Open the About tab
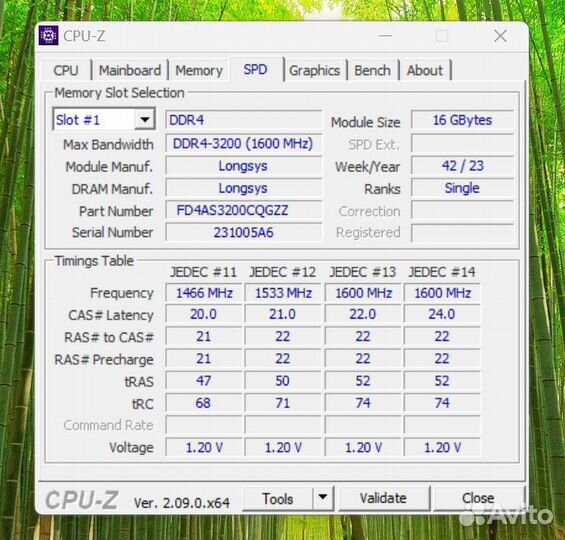The height and width of the screenshot is (540, 565). tap(425, 70)
